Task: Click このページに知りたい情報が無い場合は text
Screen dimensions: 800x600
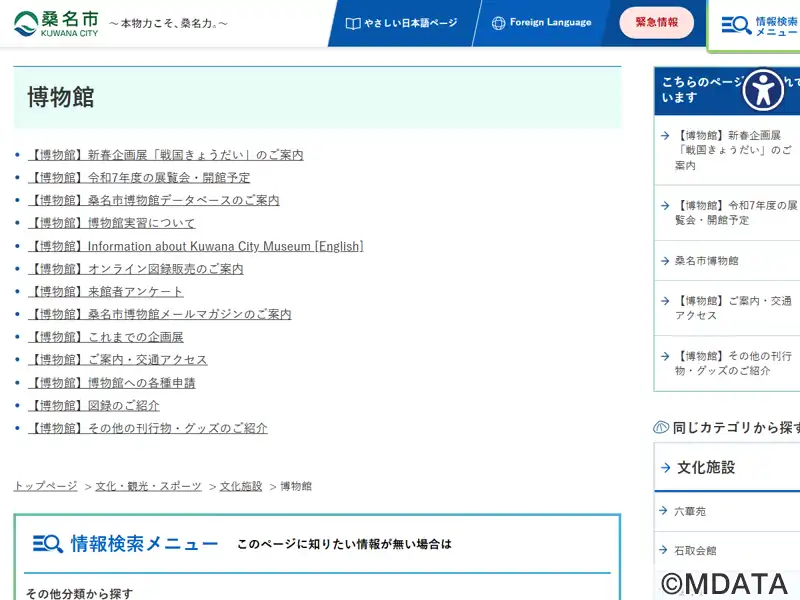Action: click(x=344, y=544)
